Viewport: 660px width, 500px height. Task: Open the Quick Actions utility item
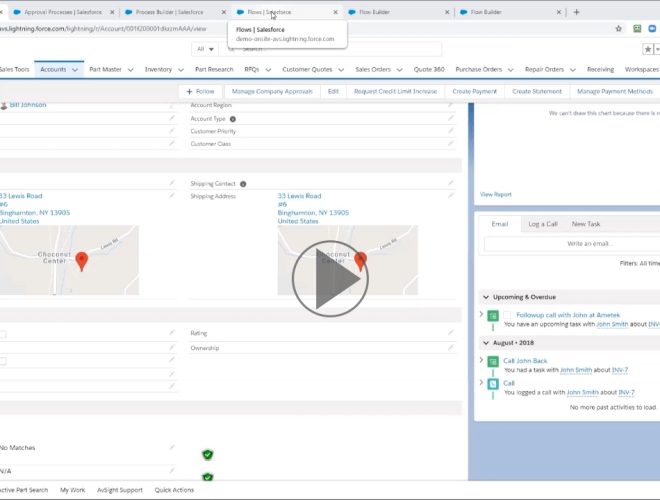click(174, 490)
